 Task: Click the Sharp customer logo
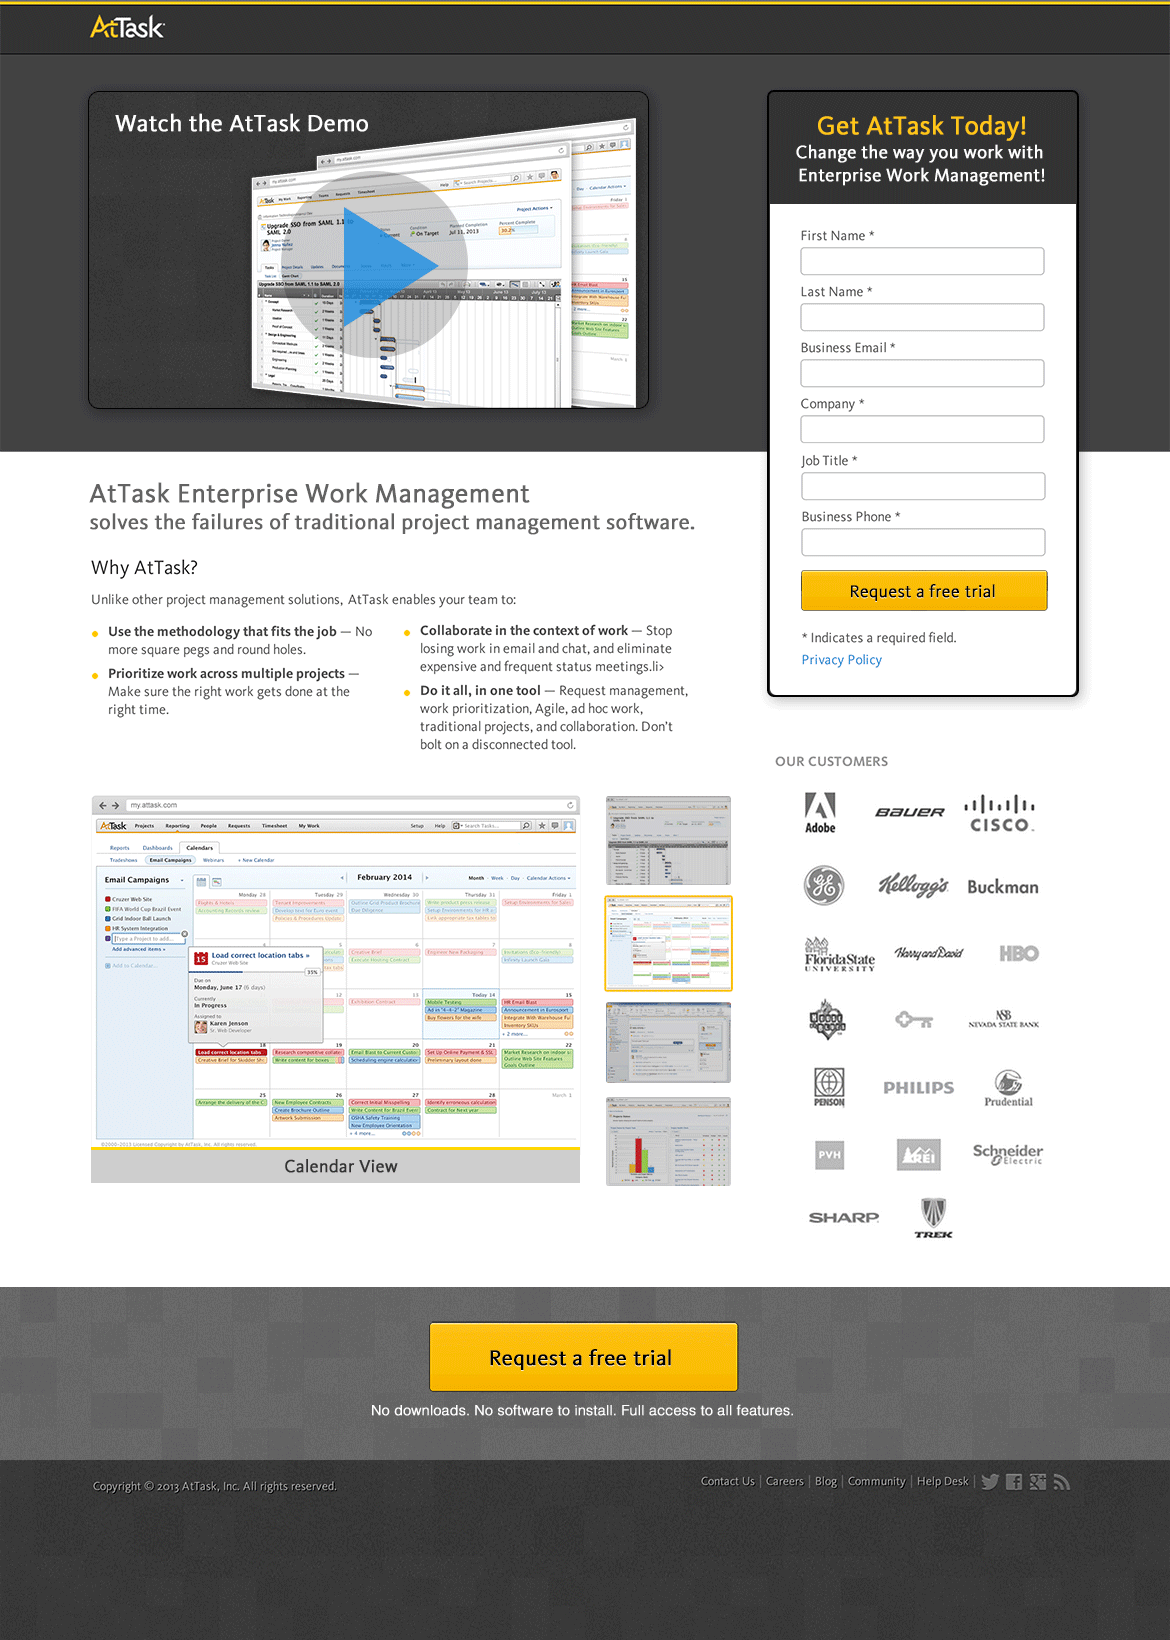coord(844,1218)
